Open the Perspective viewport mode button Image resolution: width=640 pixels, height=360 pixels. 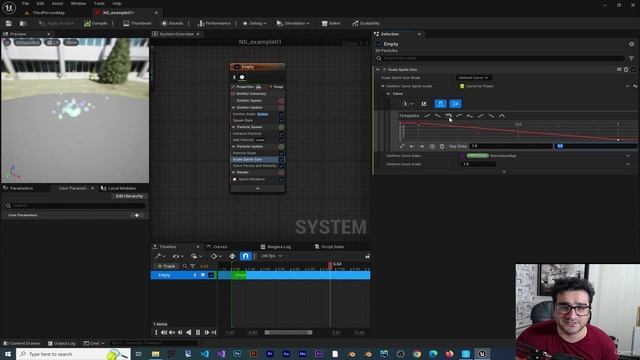click(28, 42)
